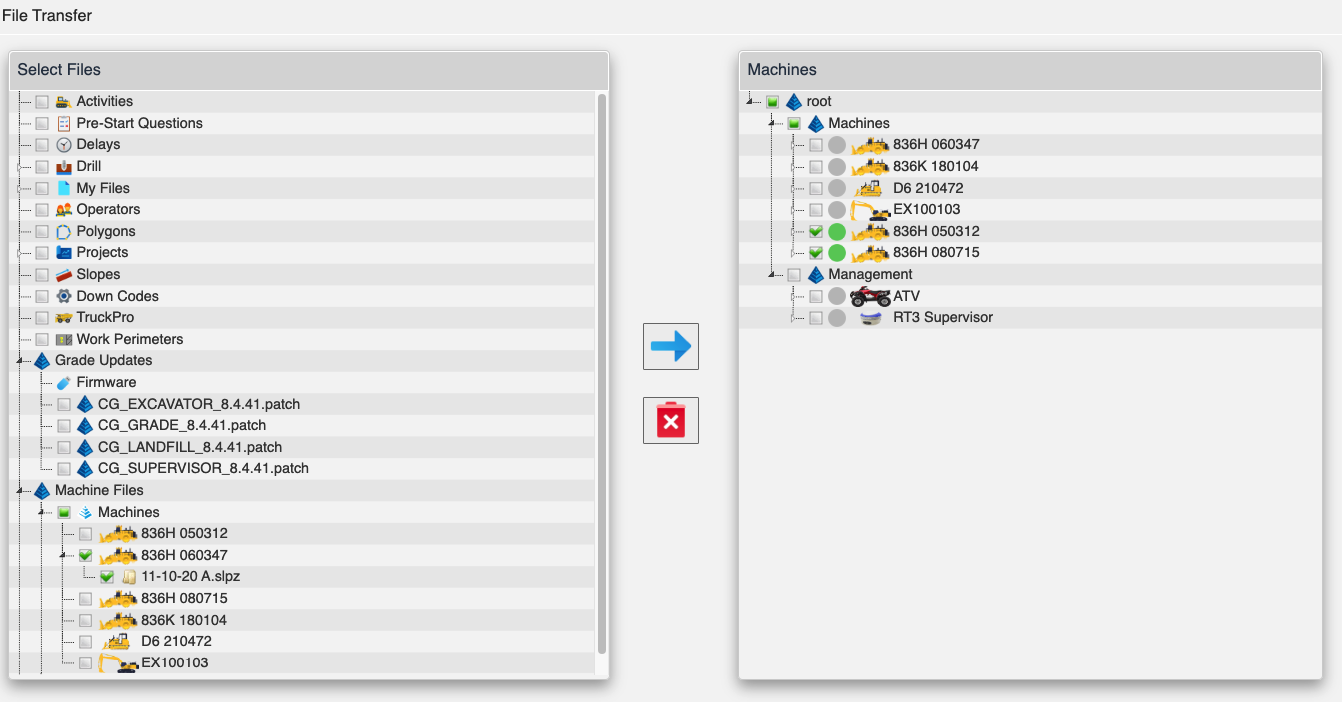Check the Management group checkbox
1342x702 pixels.
pos(794,274)
